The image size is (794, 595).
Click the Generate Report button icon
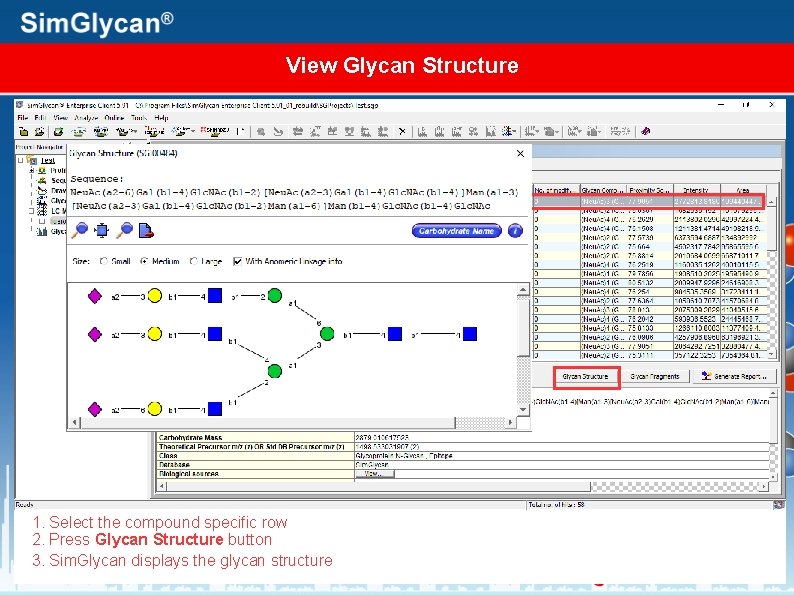[706, 376]
